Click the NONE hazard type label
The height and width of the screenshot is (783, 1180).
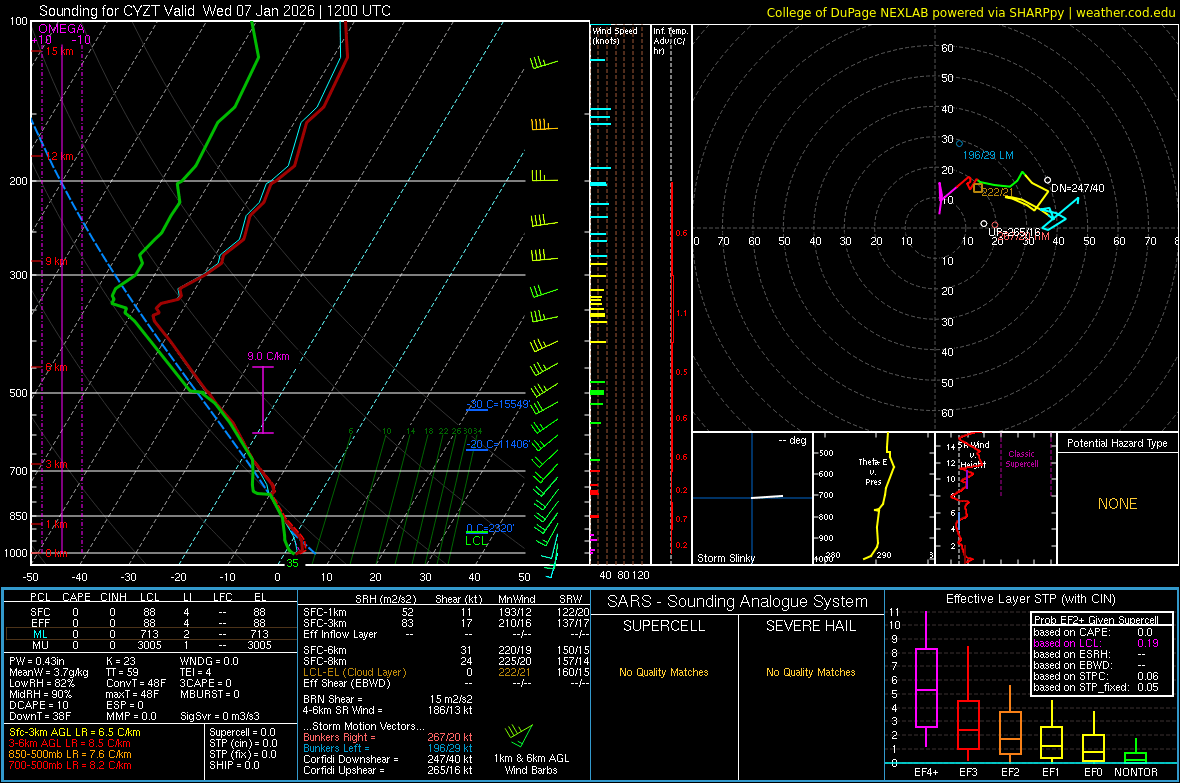click(x=1117, y=504)
